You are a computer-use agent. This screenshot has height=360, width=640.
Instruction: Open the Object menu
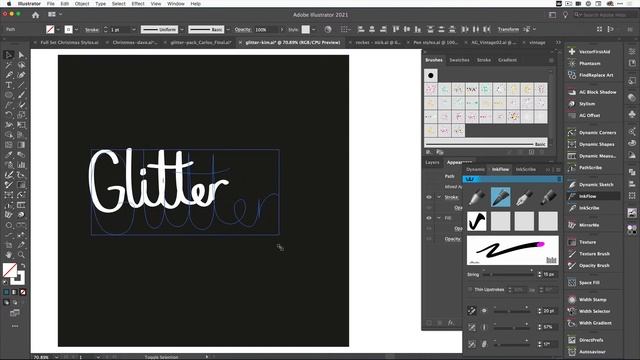[x=82, y=4]
